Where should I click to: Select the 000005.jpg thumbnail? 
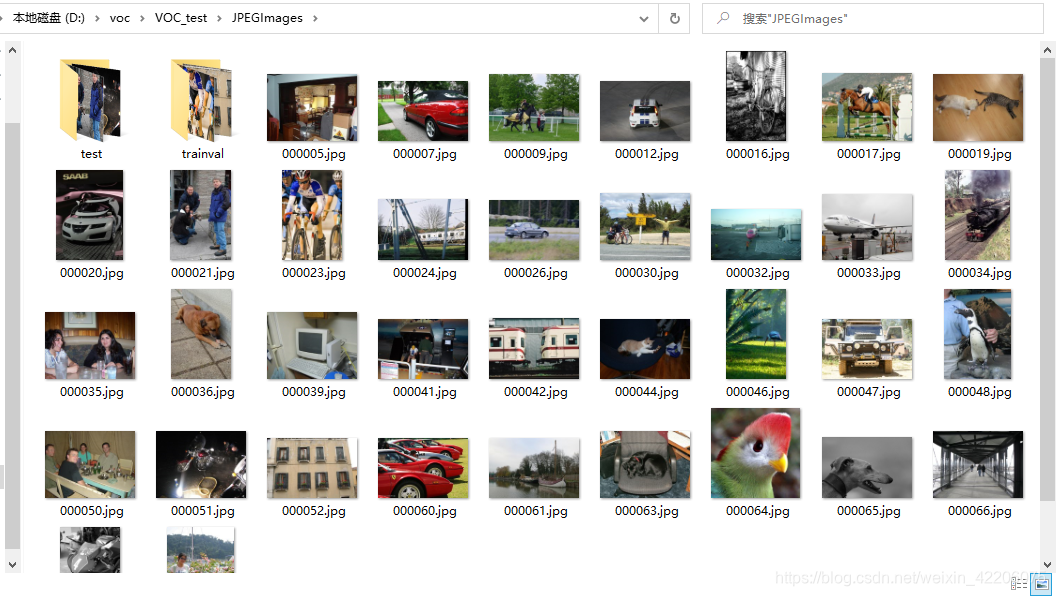pos(312,108)
